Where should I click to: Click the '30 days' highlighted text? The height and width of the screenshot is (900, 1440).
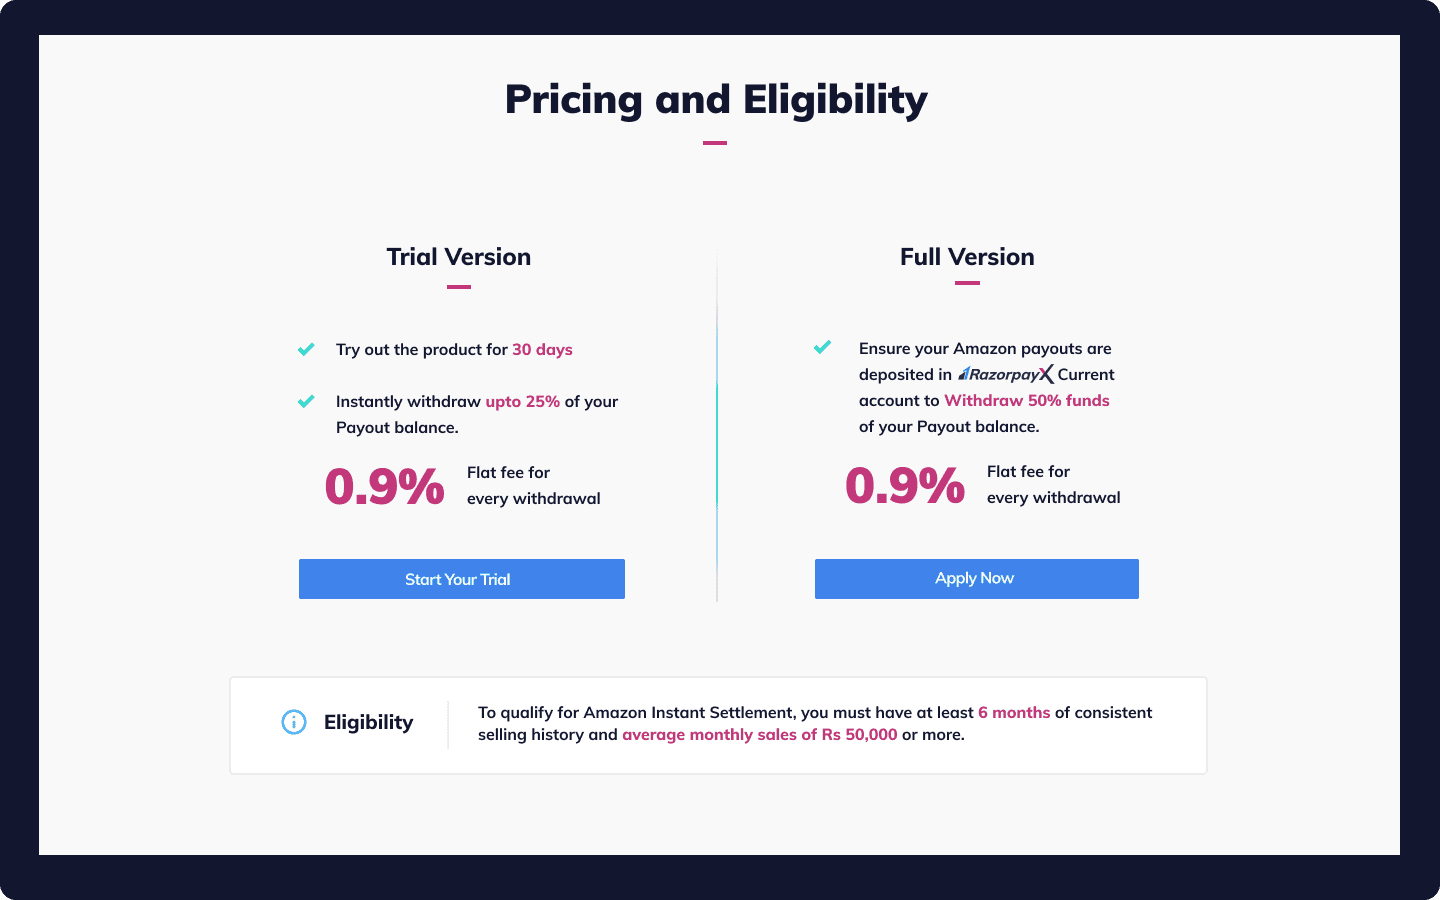tap(543, 349)
